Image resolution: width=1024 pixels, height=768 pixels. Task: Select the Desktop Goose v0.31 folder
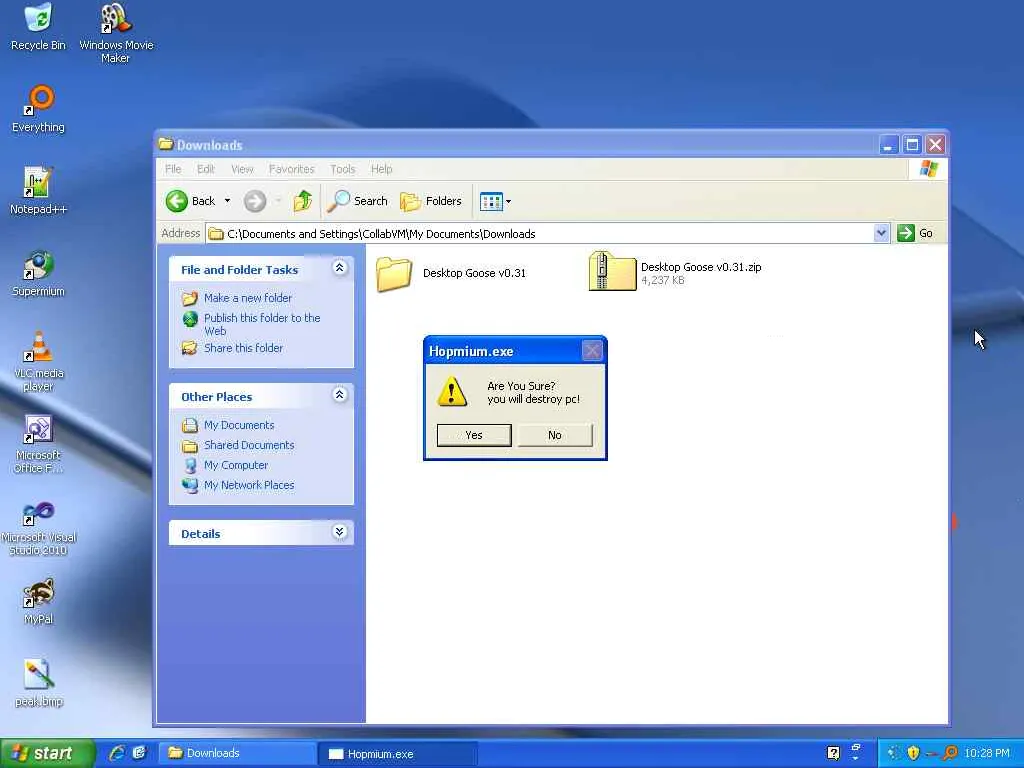tap(451, 273)
